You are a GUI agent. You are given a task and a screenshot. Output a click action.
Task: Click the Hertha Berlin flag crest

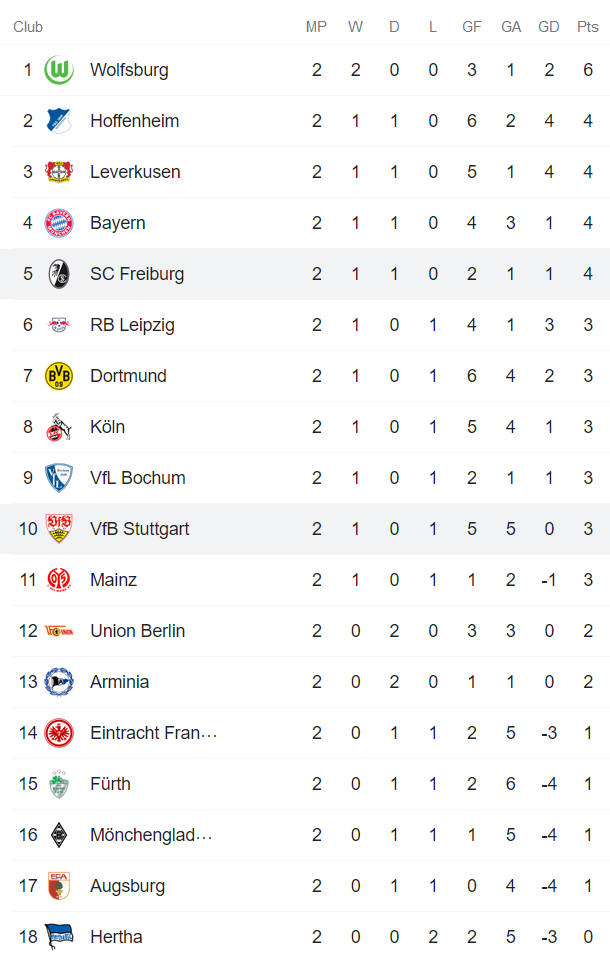(x=57, y=937)
